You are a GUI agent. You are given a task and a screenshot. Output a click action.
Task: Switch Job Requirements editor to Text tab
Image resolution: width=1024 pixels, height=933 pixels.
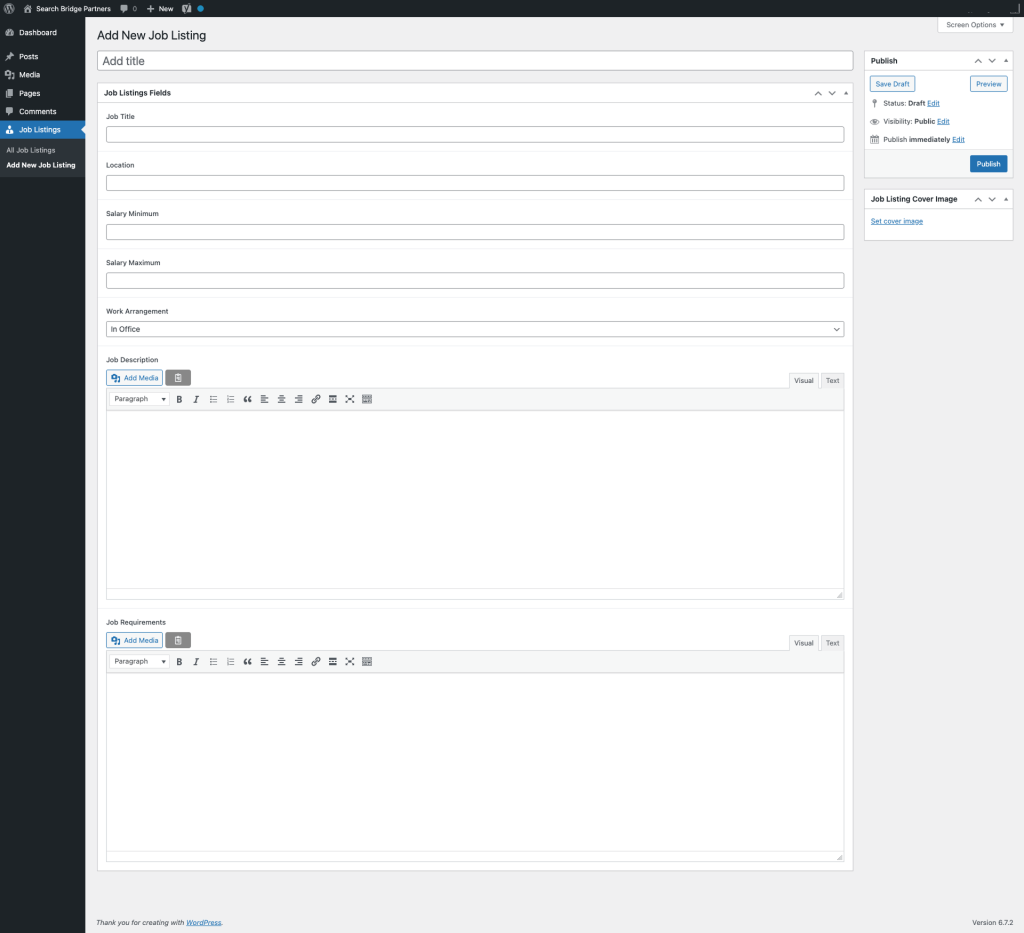[832, 643]
